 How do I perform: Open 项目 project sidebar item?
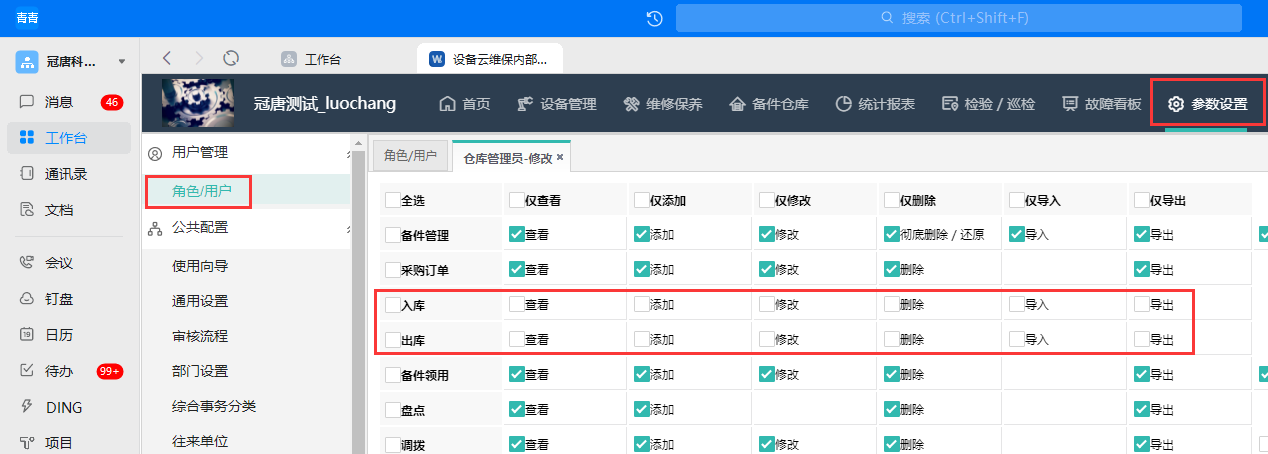pos(59,443)
